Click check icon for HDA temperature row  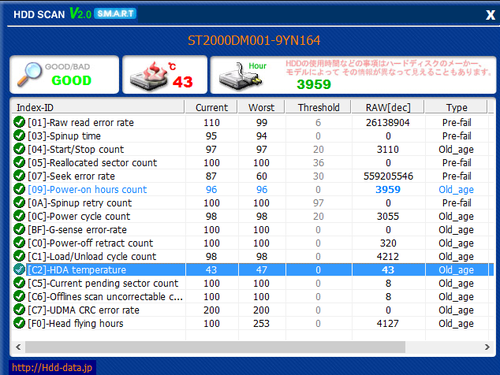coord(19,270)
